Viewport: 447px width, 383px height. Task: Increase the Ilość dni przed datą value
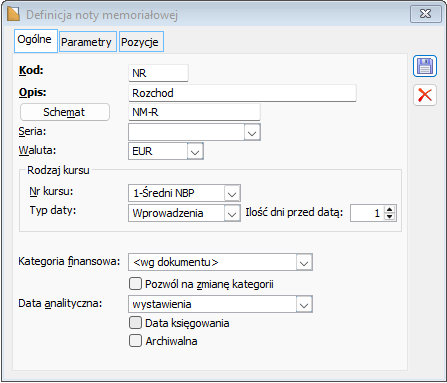click(389, 210)
